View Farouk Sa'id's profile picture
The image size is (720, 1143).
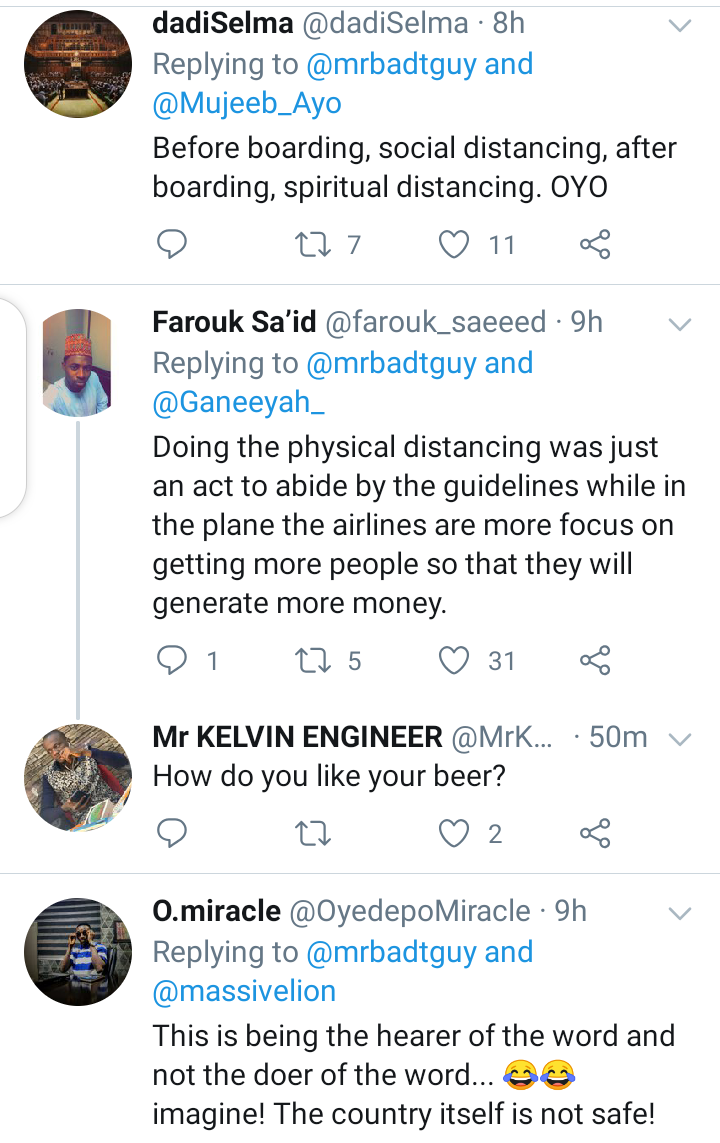78,361
